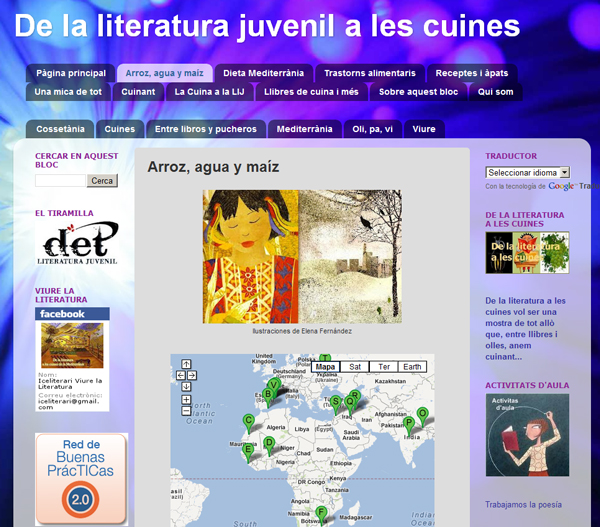
Task: Click the map pan up arrow
Action: [186, 365]
